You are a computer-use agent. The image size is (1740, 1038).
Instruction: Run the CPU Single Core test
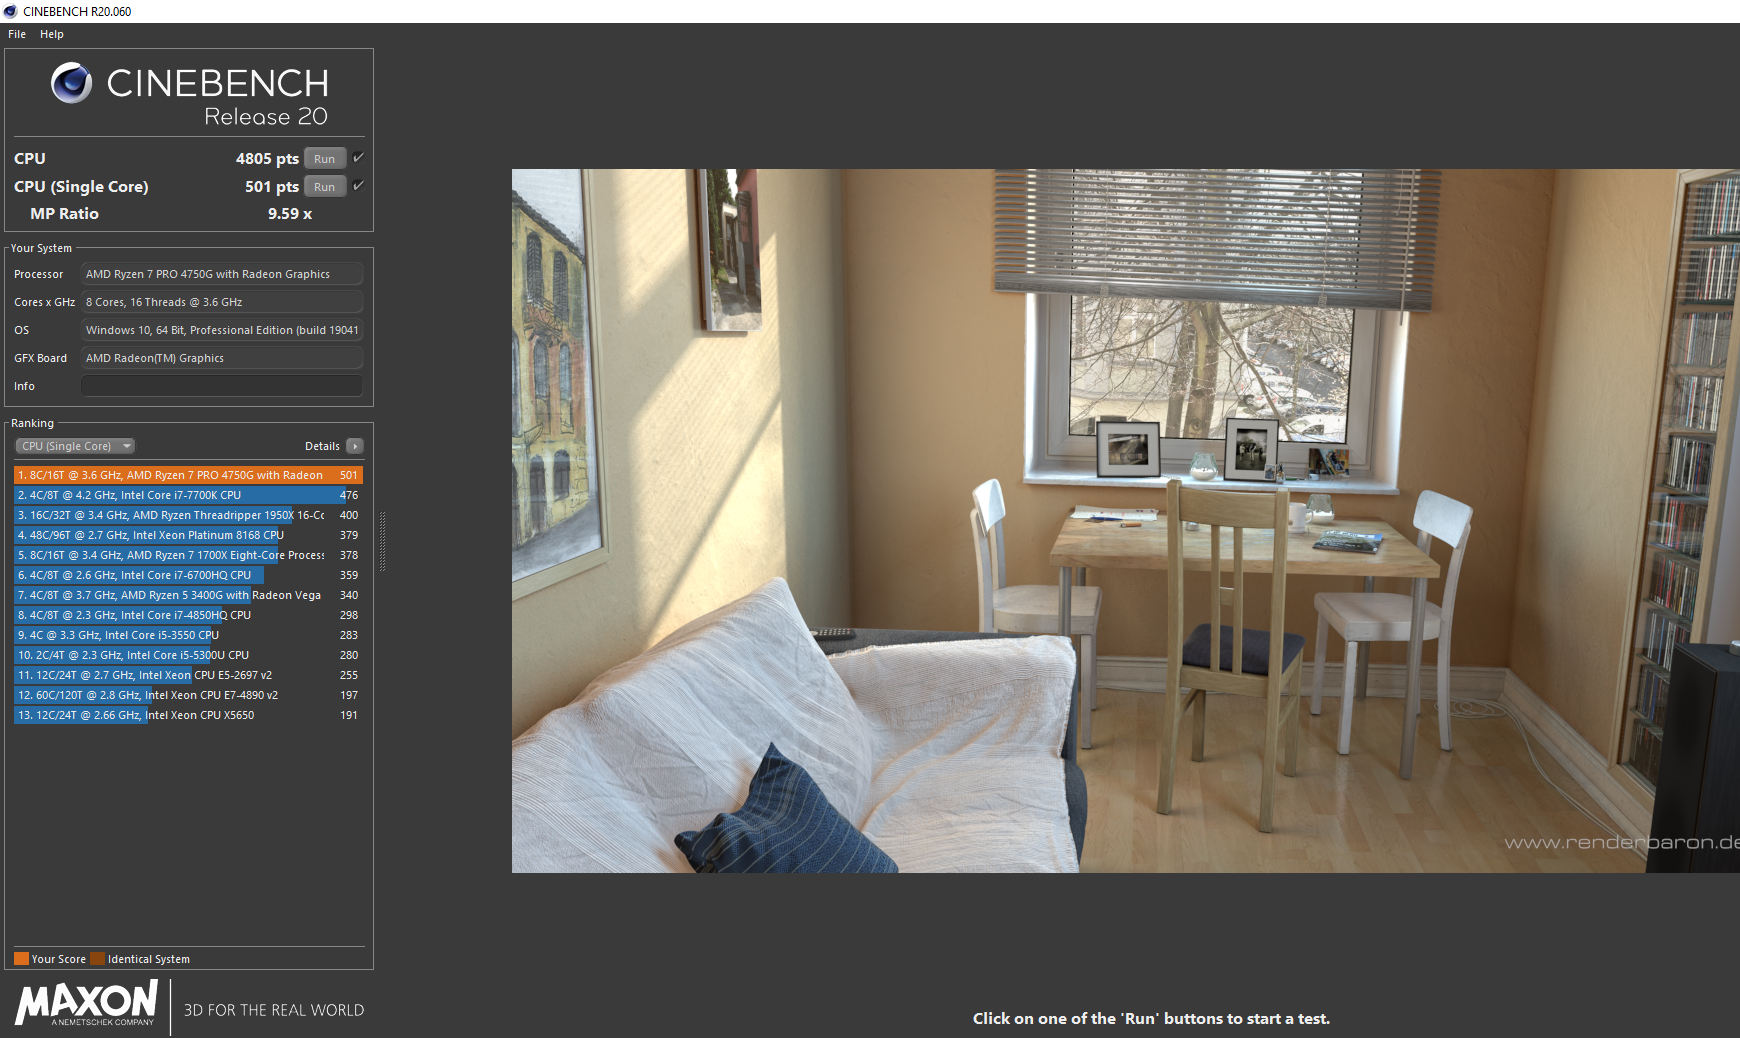tap(325, 187)
